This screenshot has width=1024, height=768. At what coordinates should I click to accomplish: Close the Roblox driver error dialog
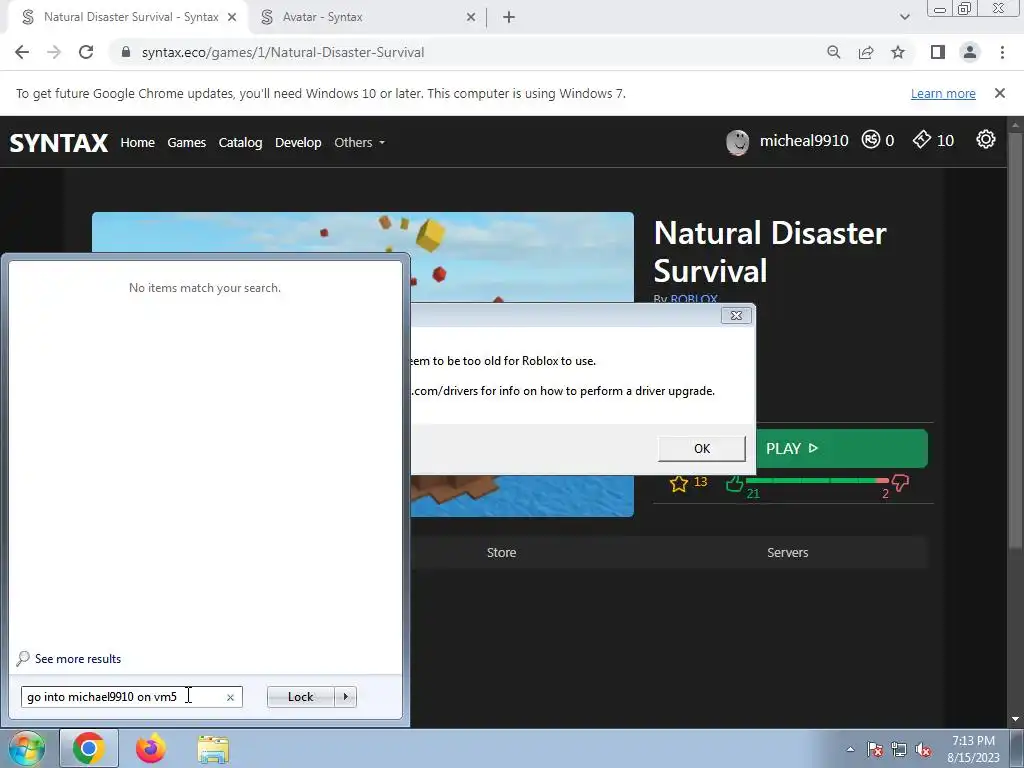736,315
